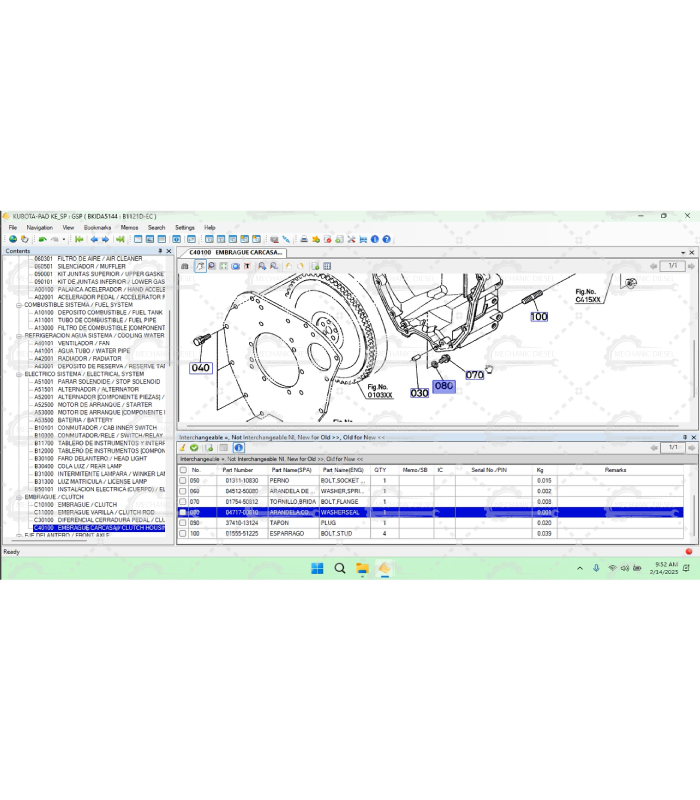Image resolution: width=700 pixels, height=800 pixels.
Task: Open File Explorer from the Windows taskbar
Action: coord(362,568)
